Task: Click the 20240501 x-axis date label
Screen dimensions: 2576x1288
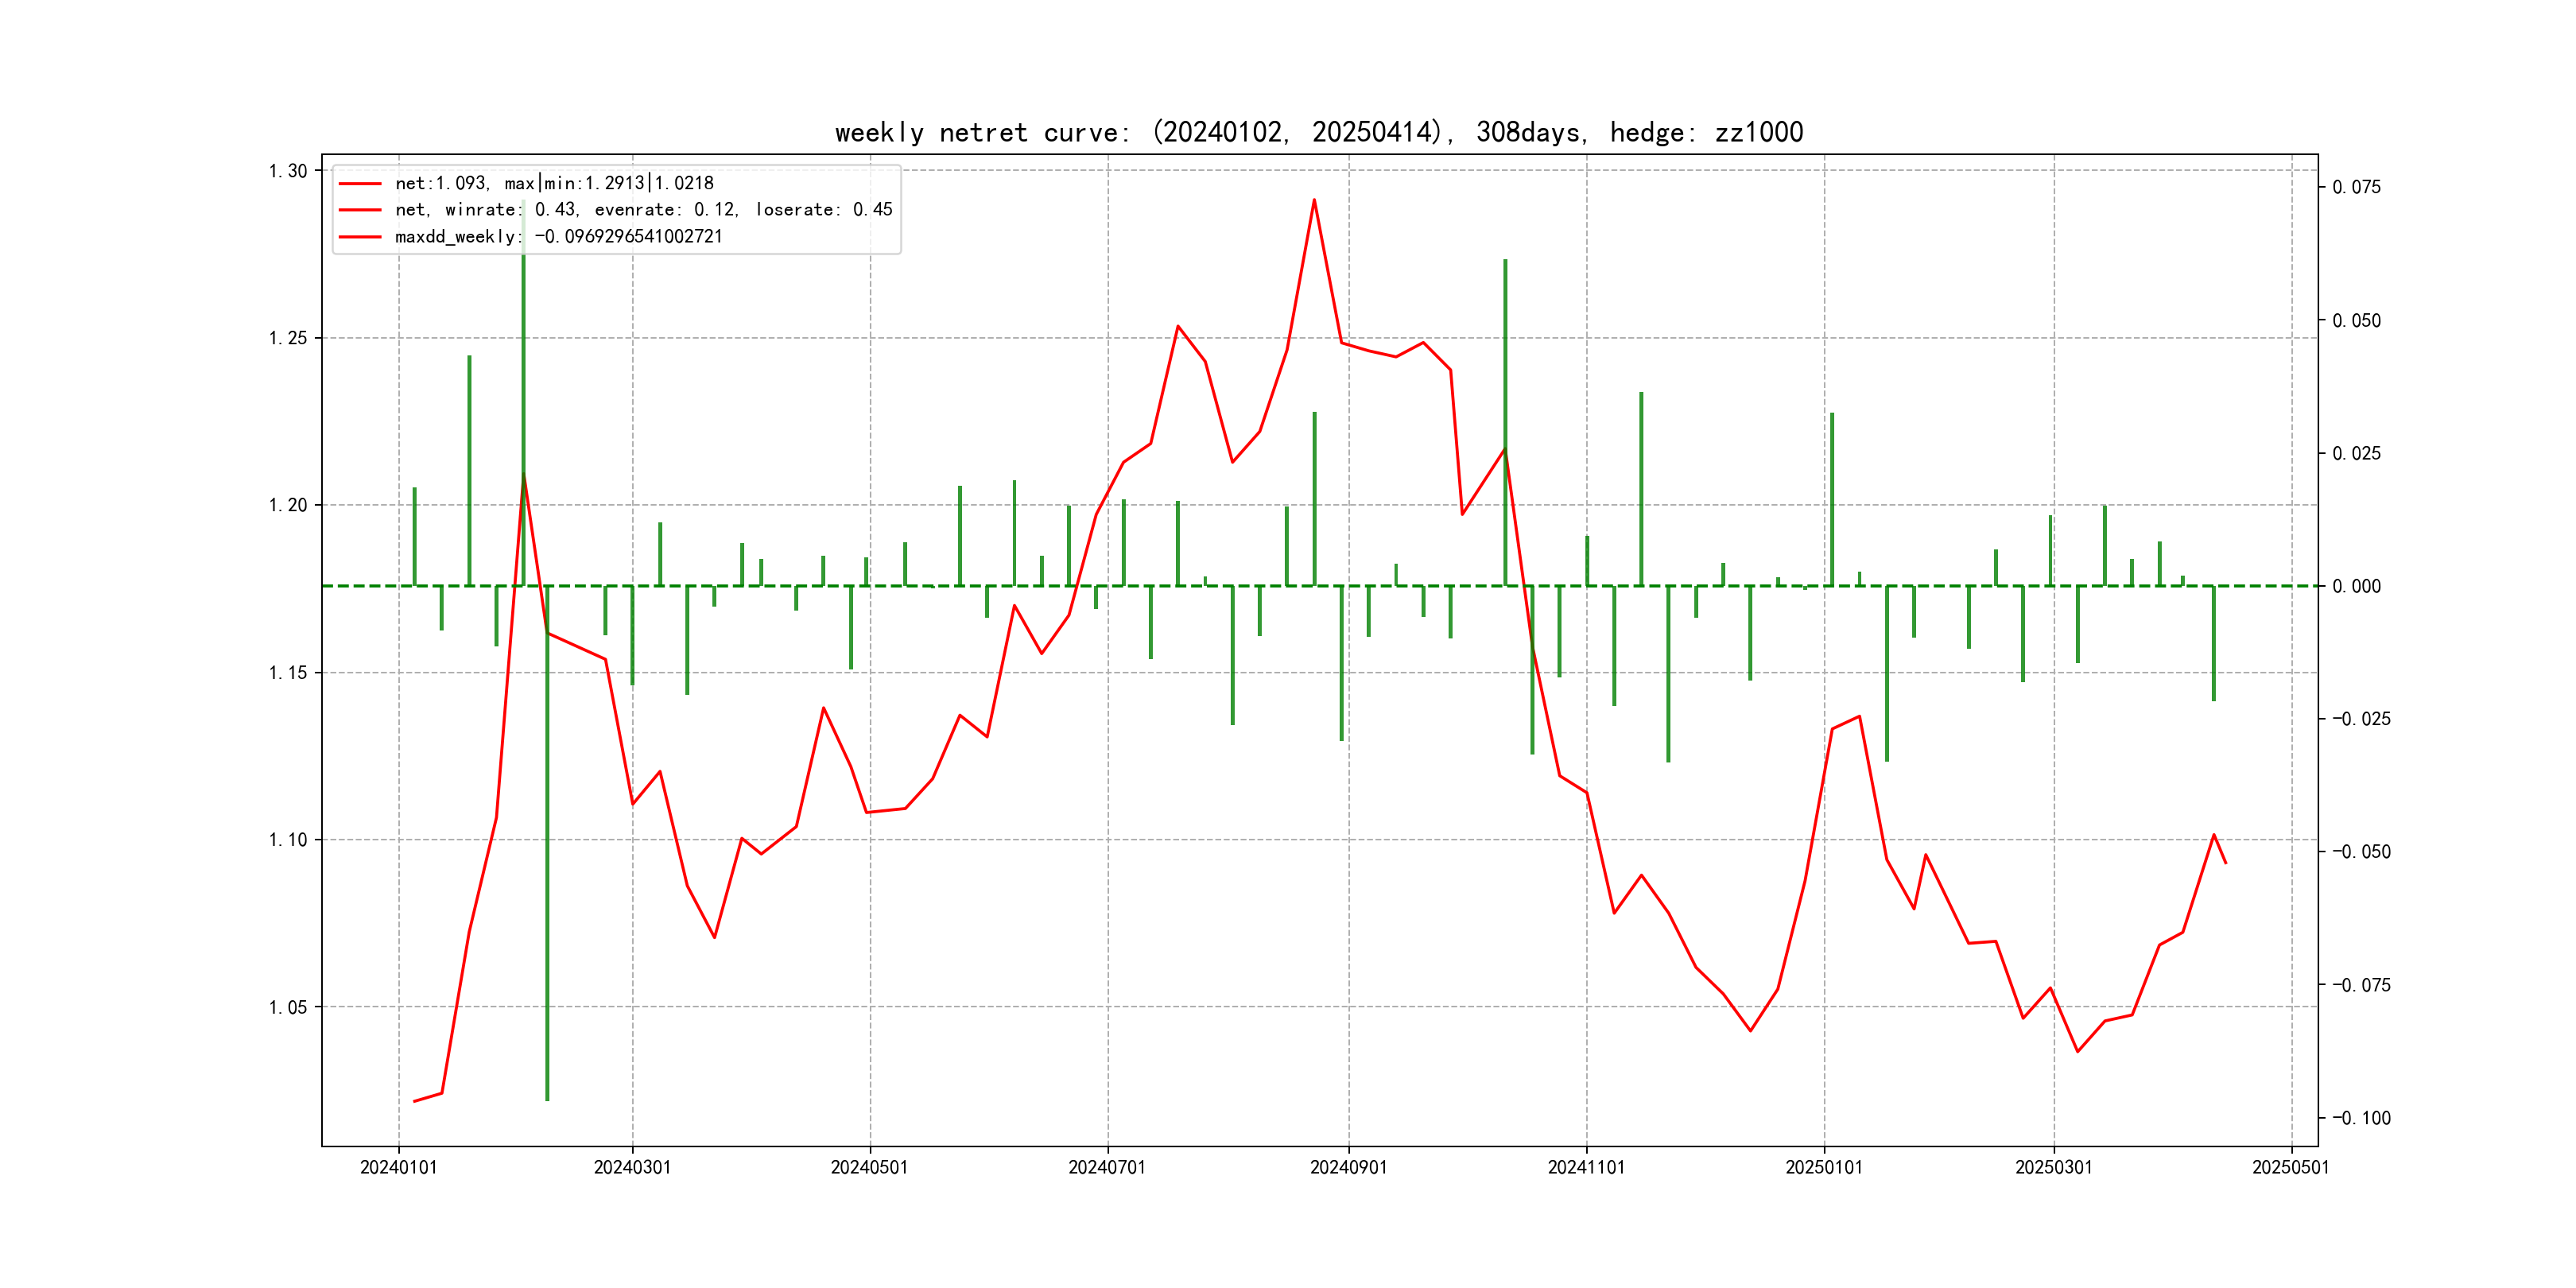Action: coord(869,1167)
